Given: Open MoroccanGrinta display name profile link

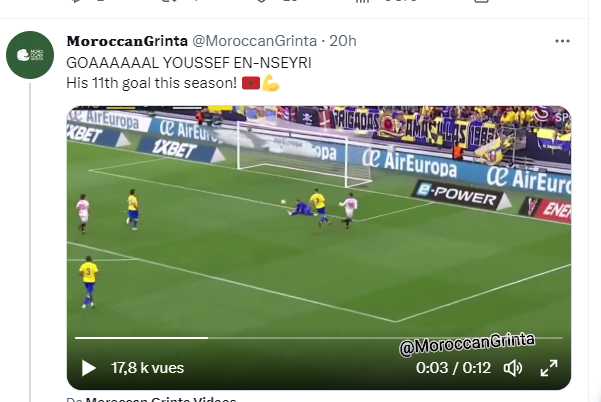Looking at the screenshot, I should coord(127,41).
